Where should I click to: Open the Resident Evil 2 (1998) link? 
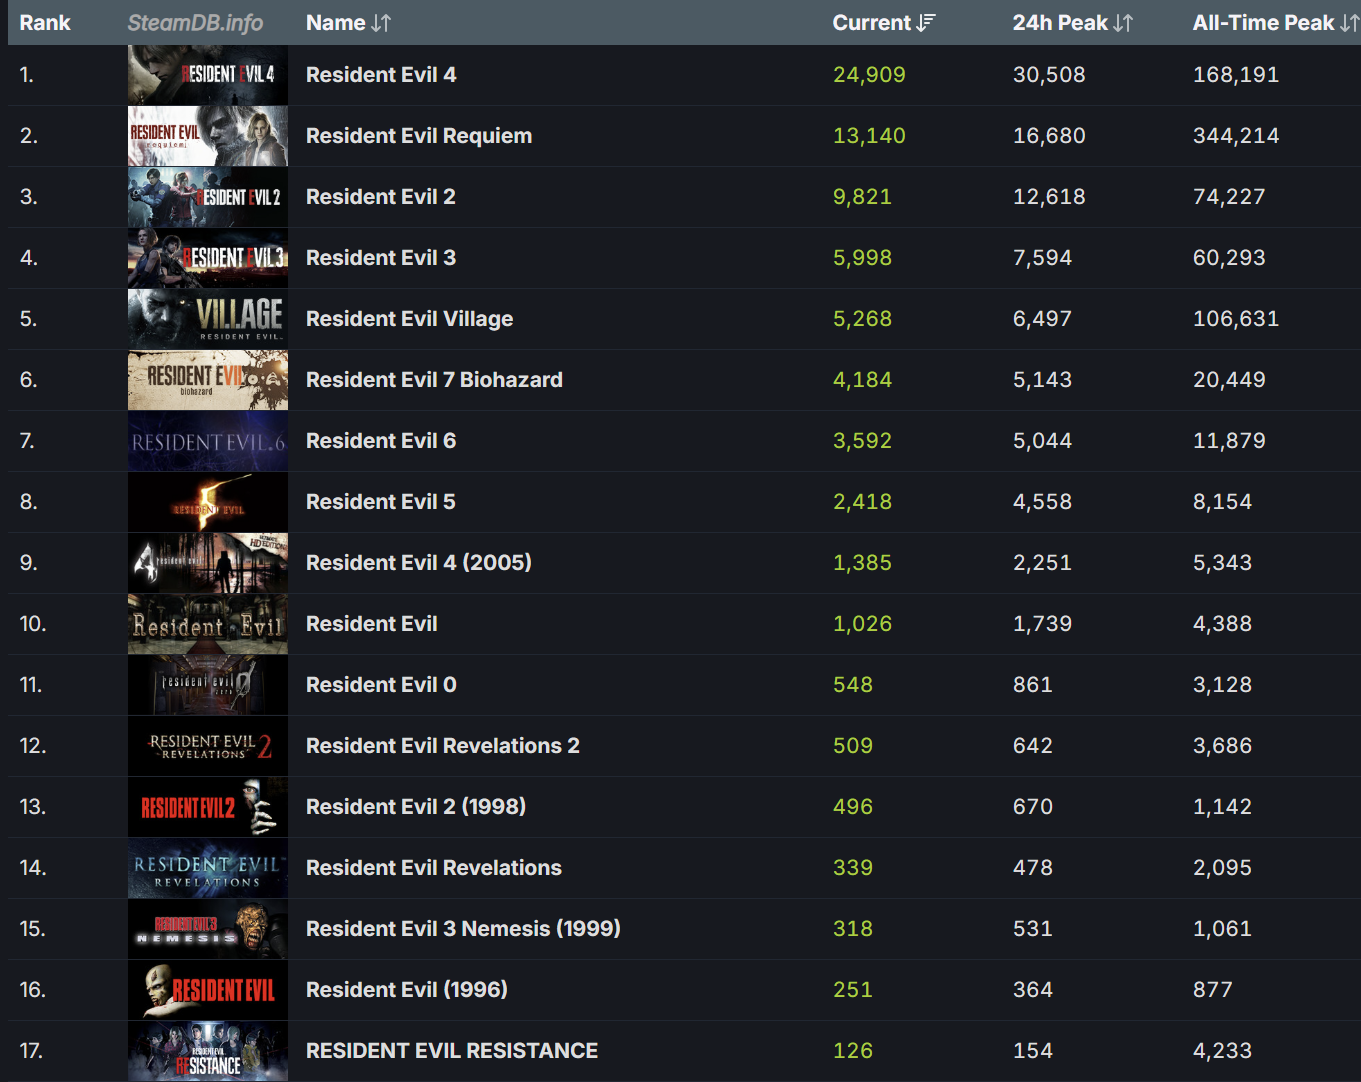click(416, 807)
